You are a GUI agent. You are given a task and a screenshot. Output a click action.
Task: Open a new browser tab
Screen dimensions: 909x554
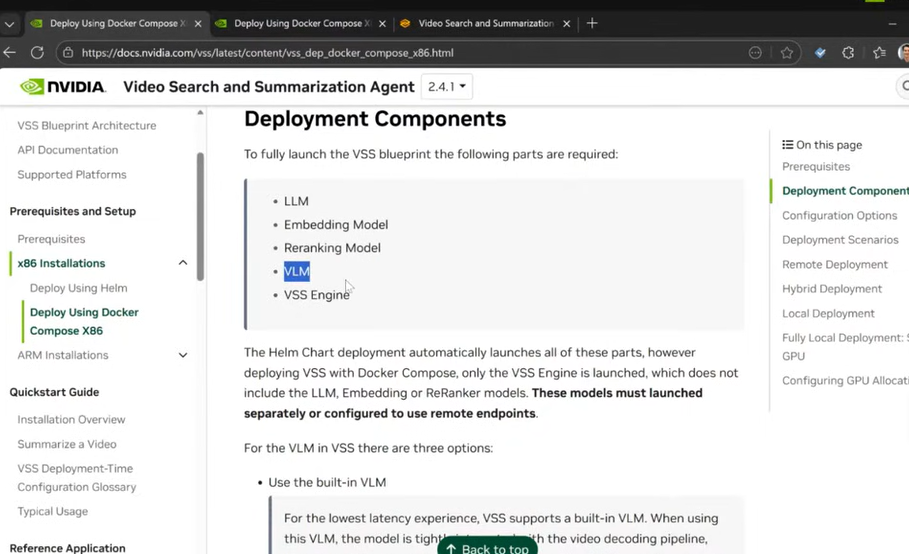coord(592,23)
